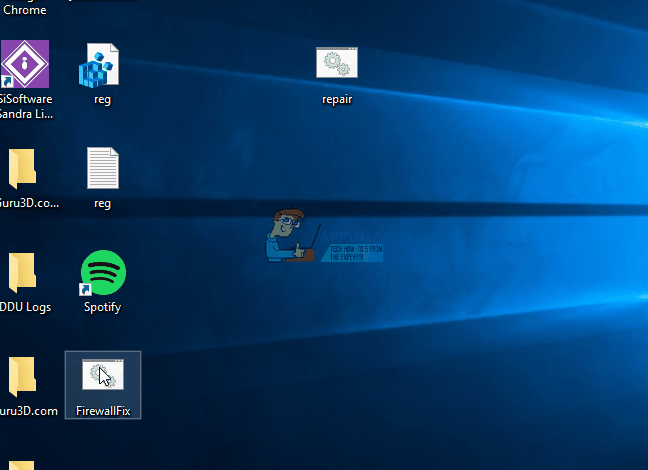The image size is (648, 470).
Task: Select the Guru3D.com folder icon
Action: (x=22, y=377)
